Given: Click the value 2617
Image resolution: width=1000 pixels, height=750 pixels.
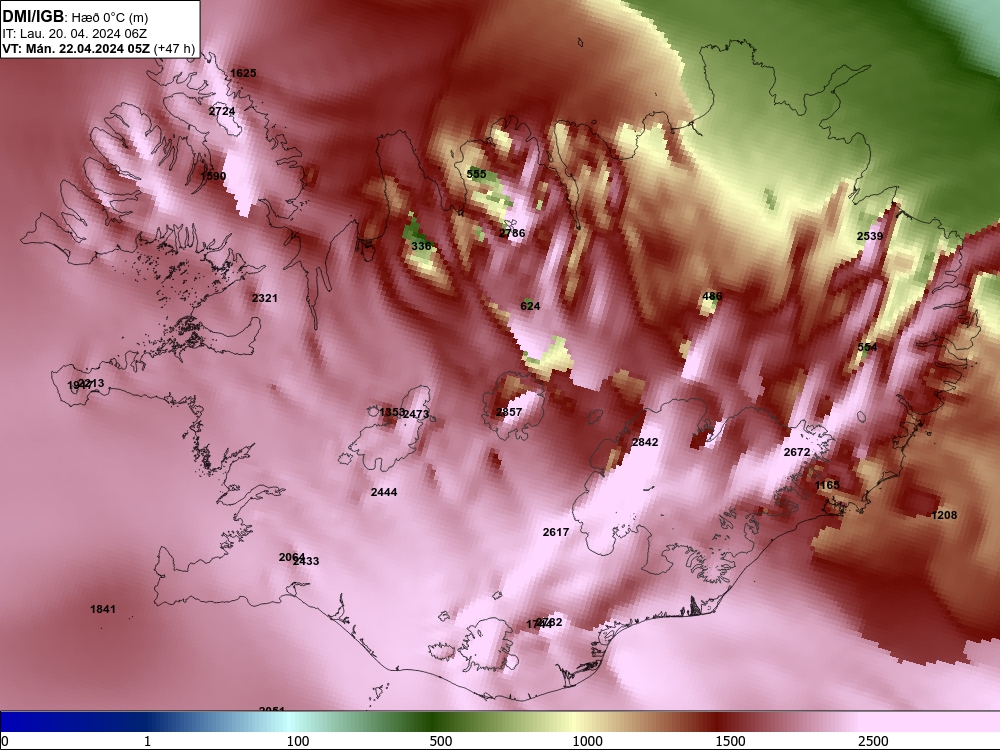Looking at the screenshot, I should point(555,532).
